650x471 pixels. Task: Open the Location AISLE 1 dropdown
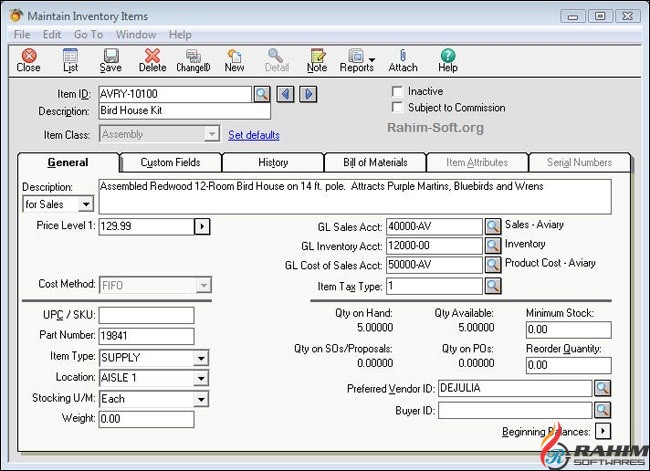click(x=202, y=378)
